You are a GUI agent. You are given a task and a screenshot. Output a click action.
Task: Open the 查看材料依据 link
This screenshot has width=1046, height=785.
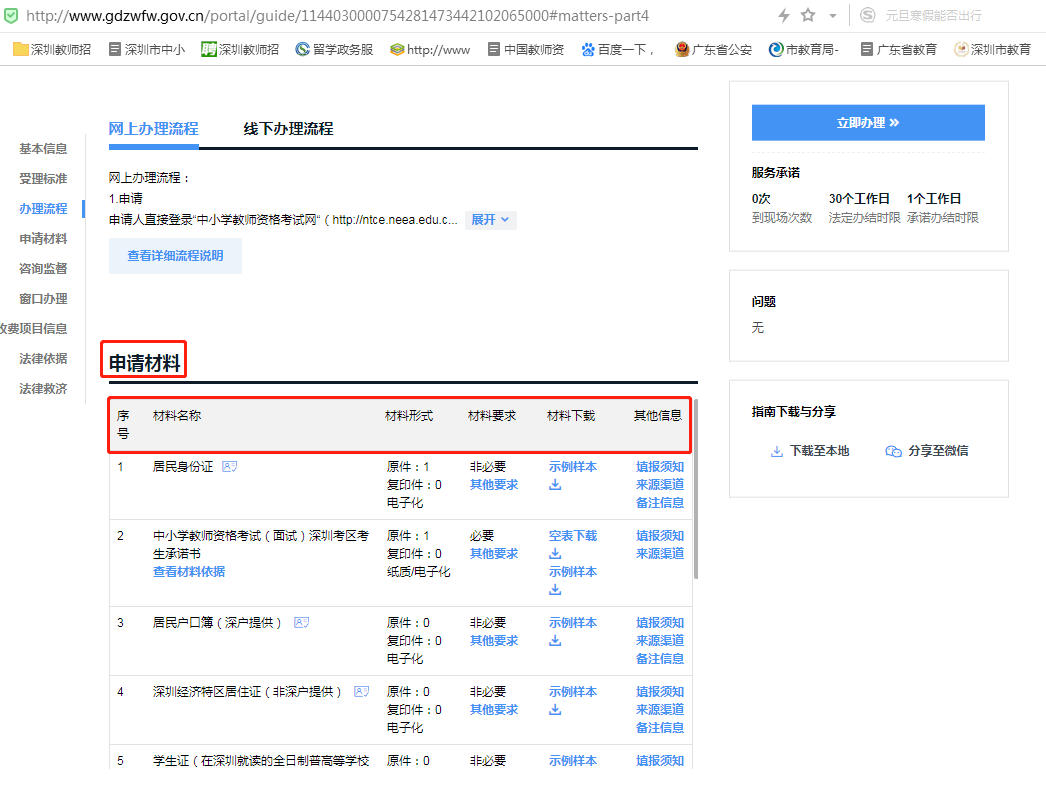pos(189,572)
